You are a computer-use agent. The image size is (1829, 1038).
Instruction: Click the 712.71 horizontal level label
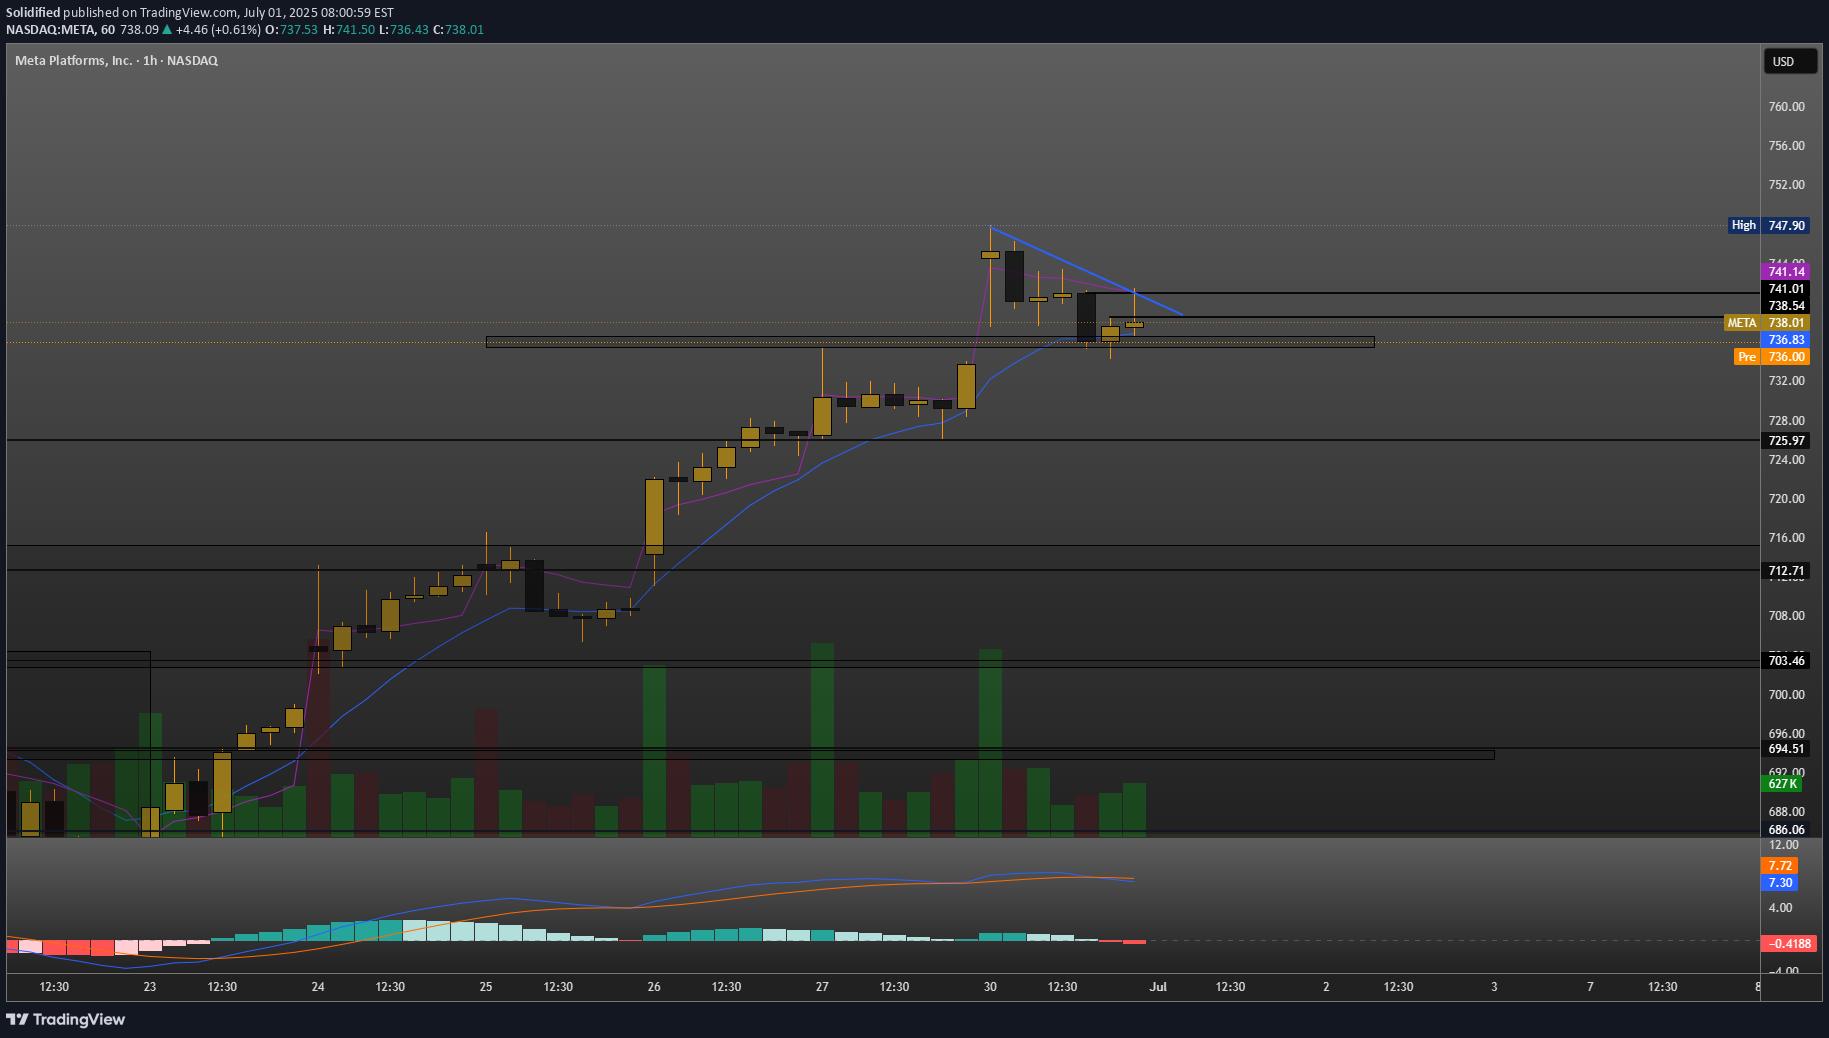(x=1786, y=572)
